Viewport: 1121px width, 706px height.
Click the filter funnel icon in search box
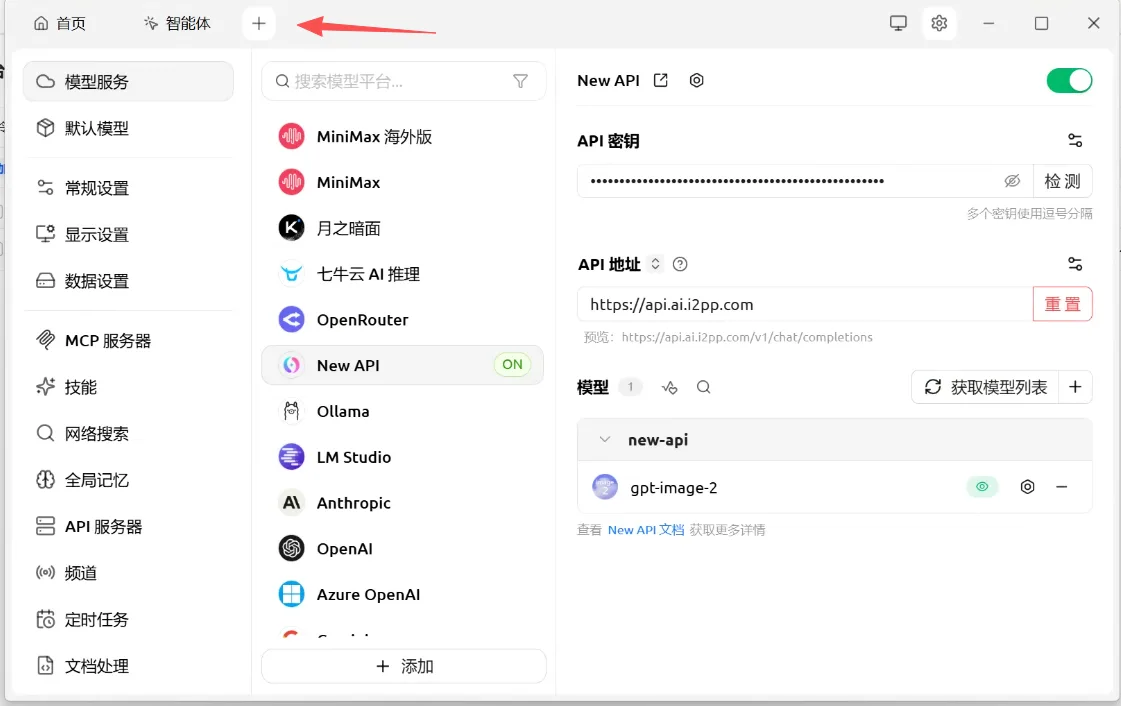pos(520,81)
